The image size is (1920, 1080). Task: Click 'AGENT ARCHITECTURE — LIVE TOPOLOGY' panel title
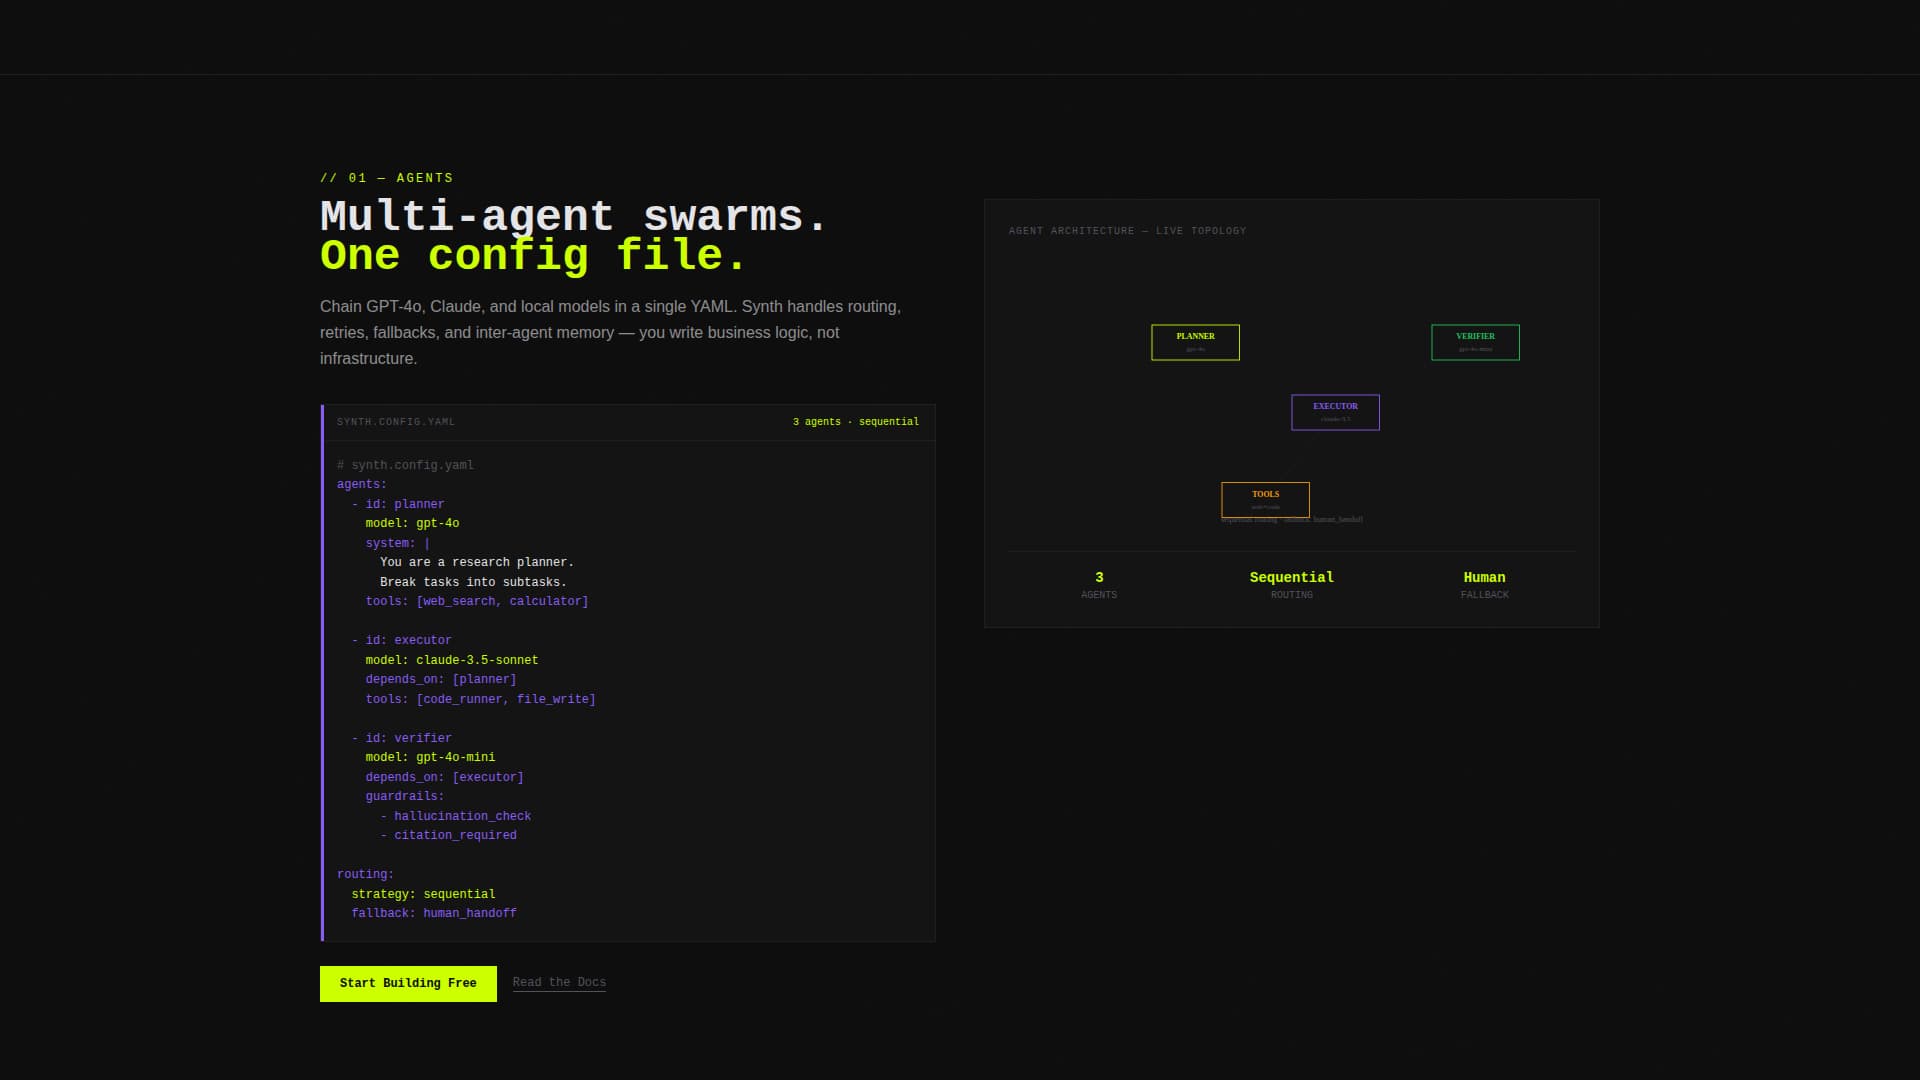coord(1127,231)
